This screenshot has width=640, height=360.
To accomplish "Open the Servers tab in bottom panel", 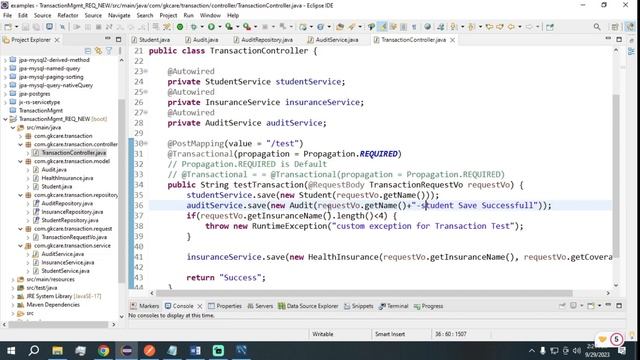I will (260, 306).
